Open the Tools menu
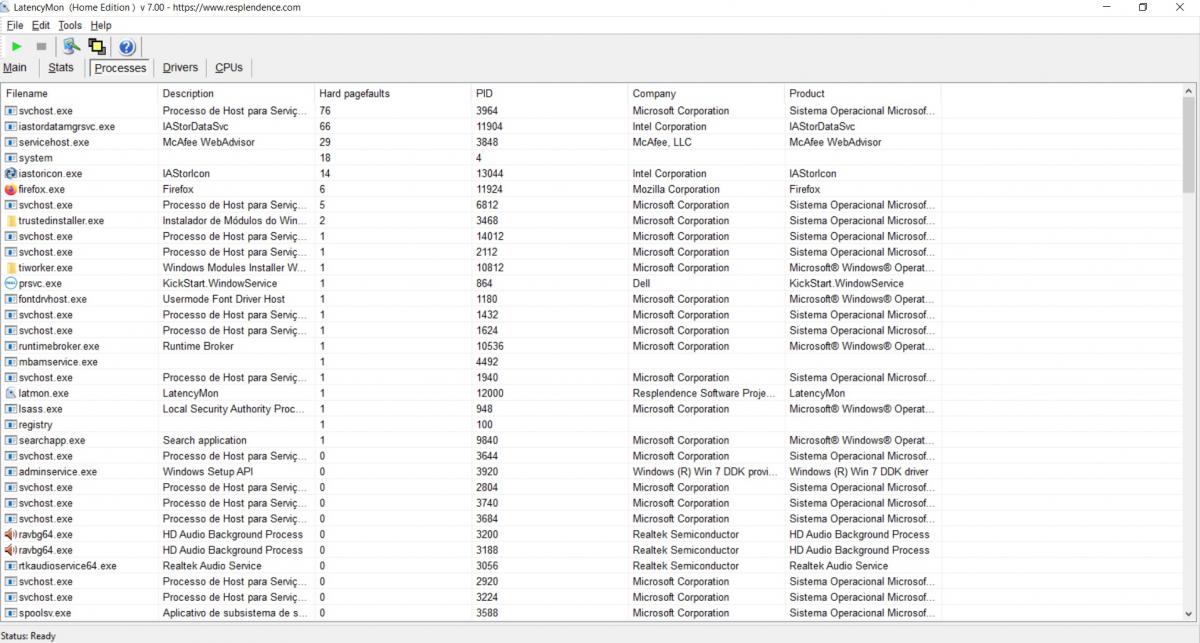Image resolution: width=1200 pixels, height=643 pixels. (x=70, y=25)
